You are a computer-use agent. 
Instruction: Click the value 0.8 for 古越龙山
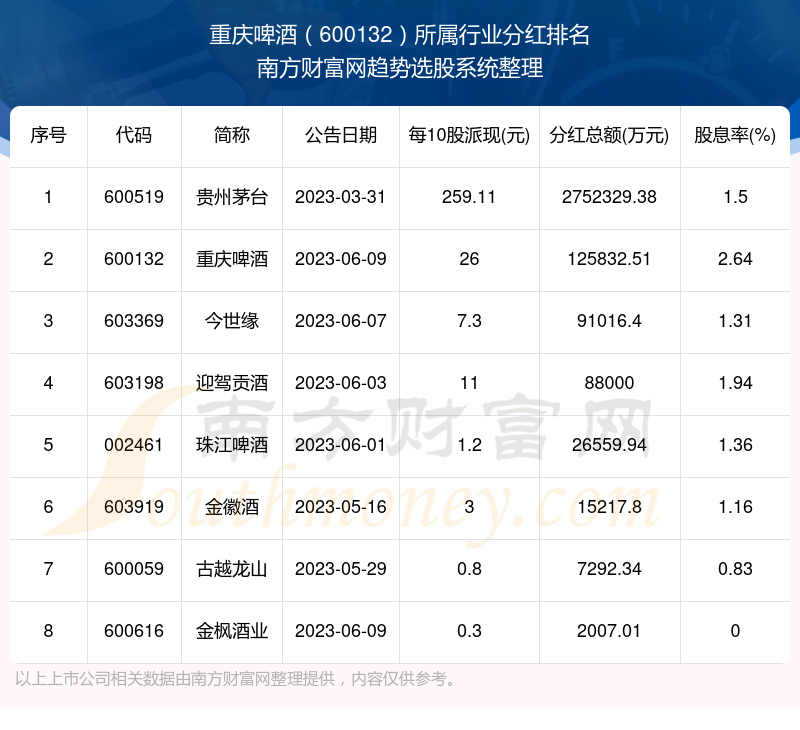(469, 569)
